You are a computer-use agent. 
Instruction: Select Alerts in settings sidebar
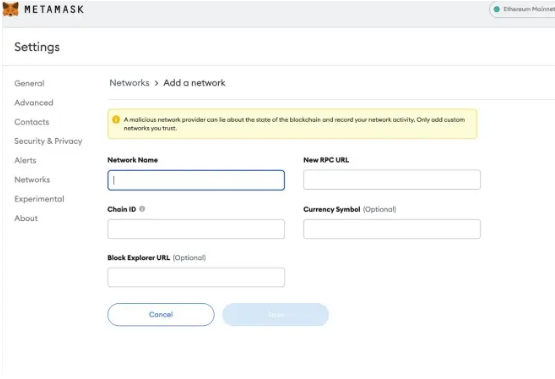25,160
